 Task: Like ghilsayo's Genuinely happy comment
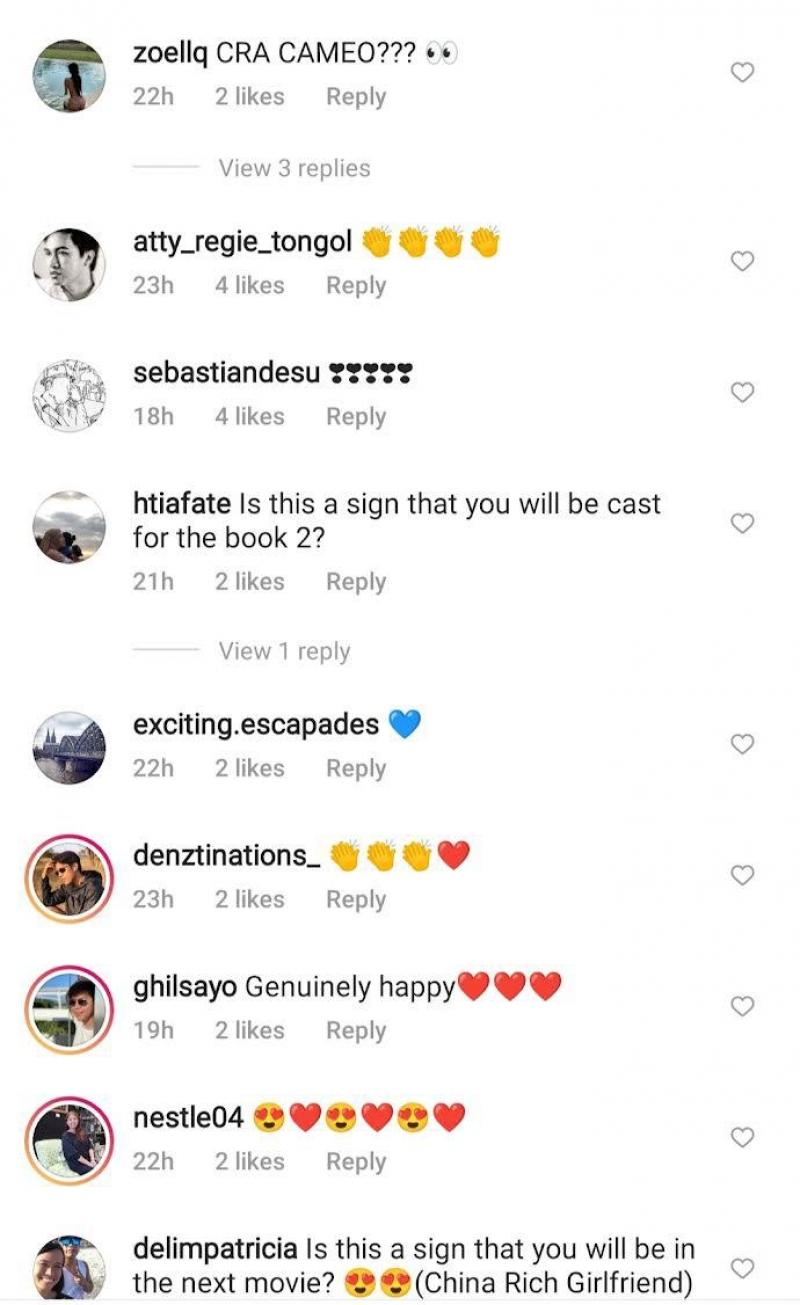click(742, 1006)
